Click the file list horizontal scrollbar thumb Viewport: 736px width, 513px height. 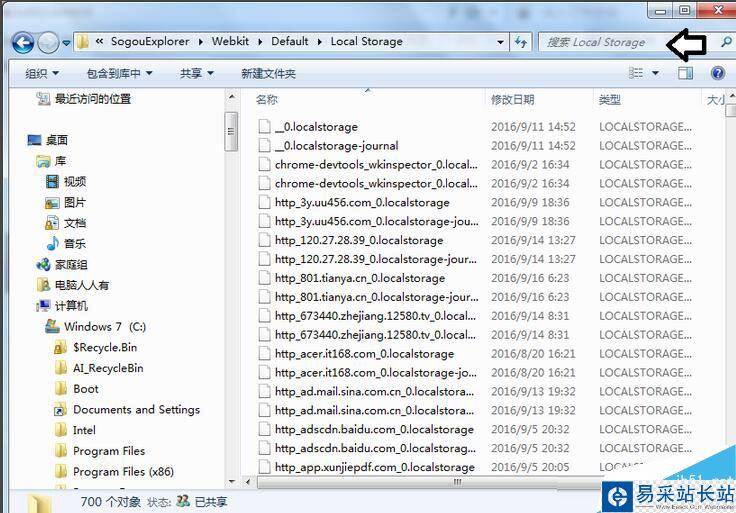[x=458, y=482]
